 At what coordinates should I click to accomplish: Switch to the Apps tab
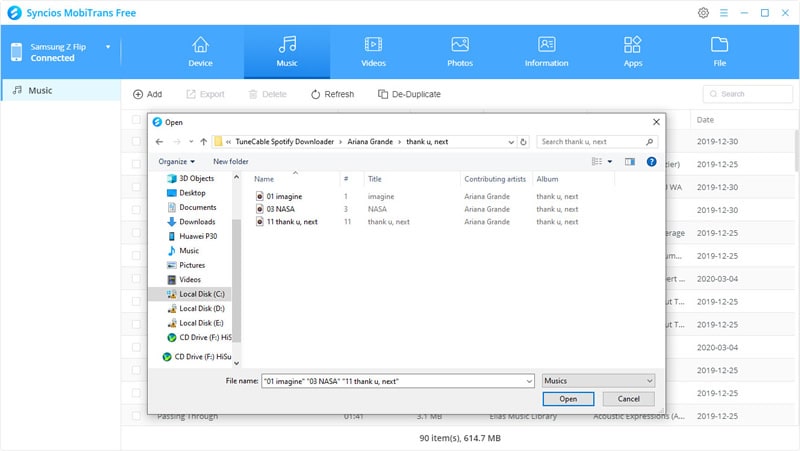click(x=633, y=52)
